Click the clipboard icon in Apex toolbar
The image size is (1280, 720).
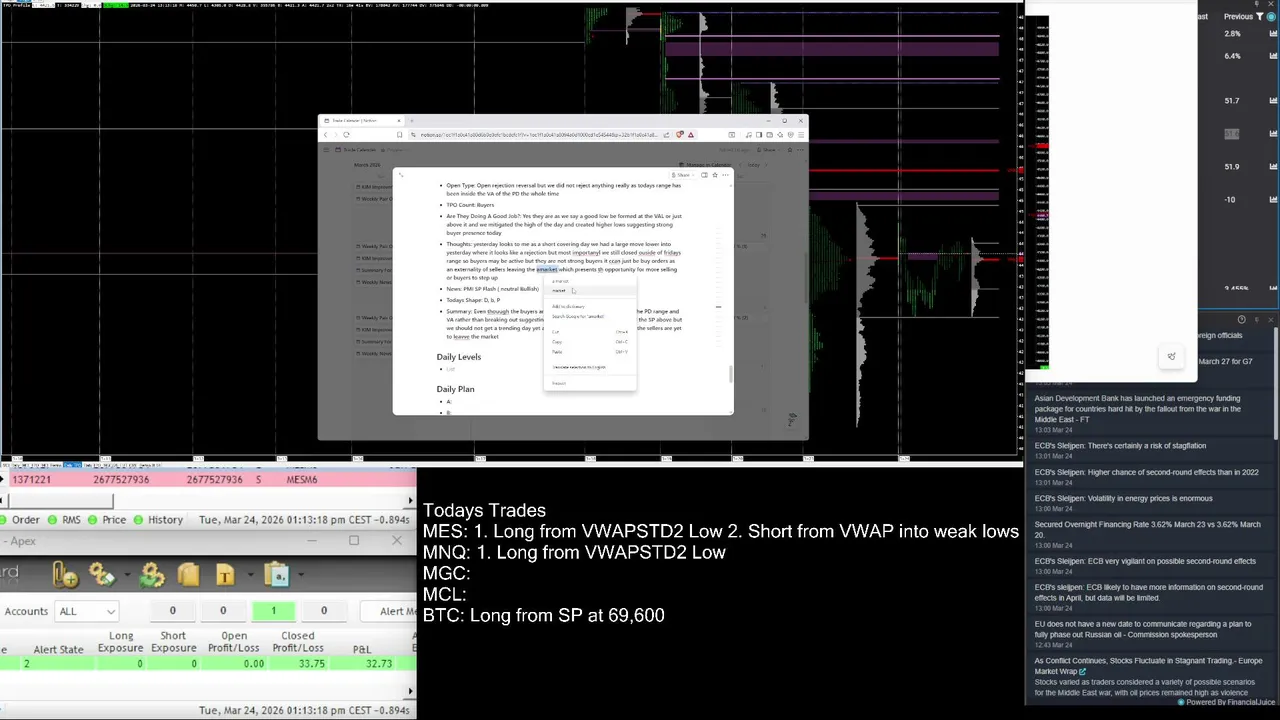277,574
